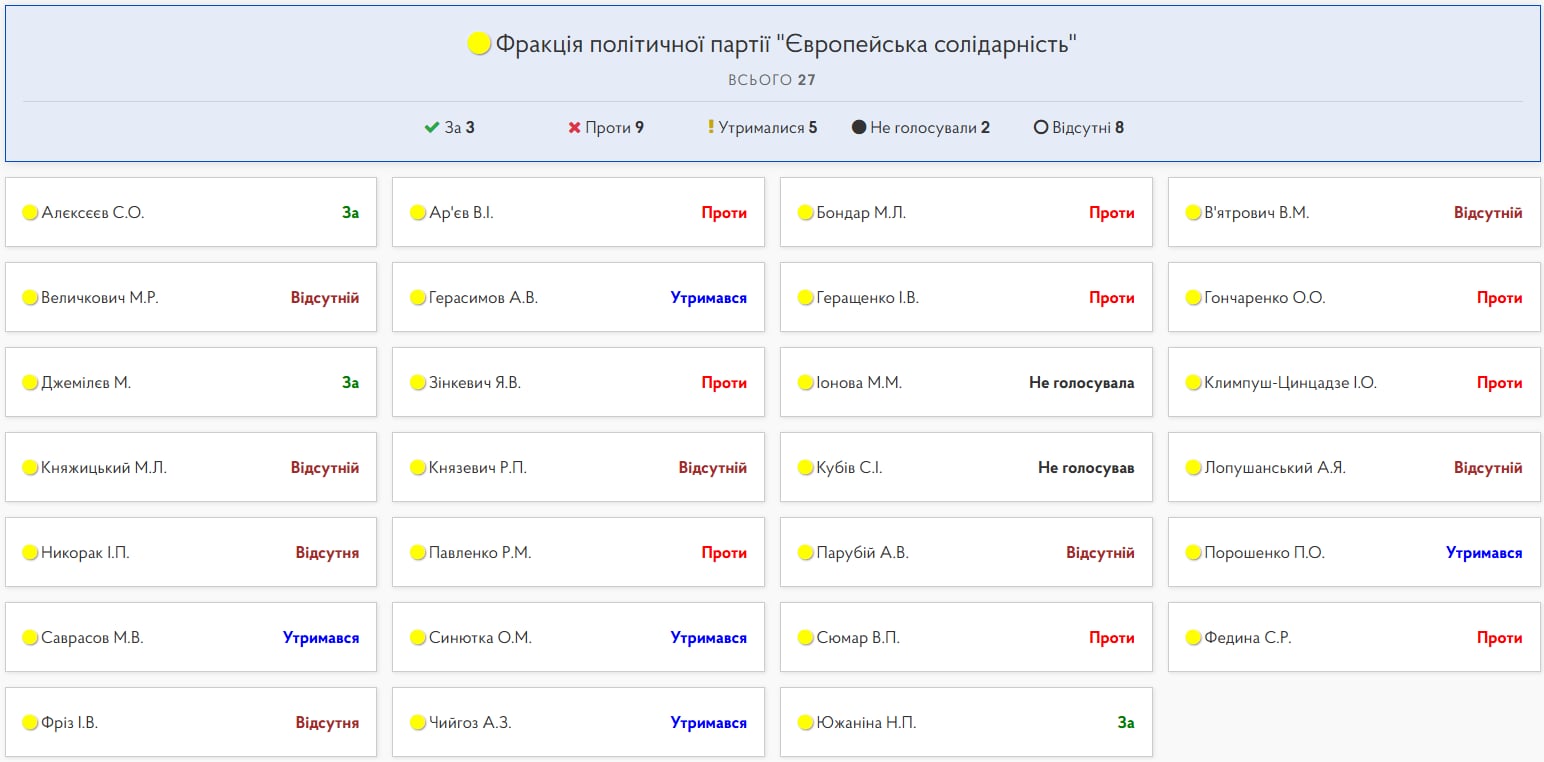Click Не голосувала status for Іонова М.М.
This screenshot has height=762, width=1544.
tap(1081, 383)
